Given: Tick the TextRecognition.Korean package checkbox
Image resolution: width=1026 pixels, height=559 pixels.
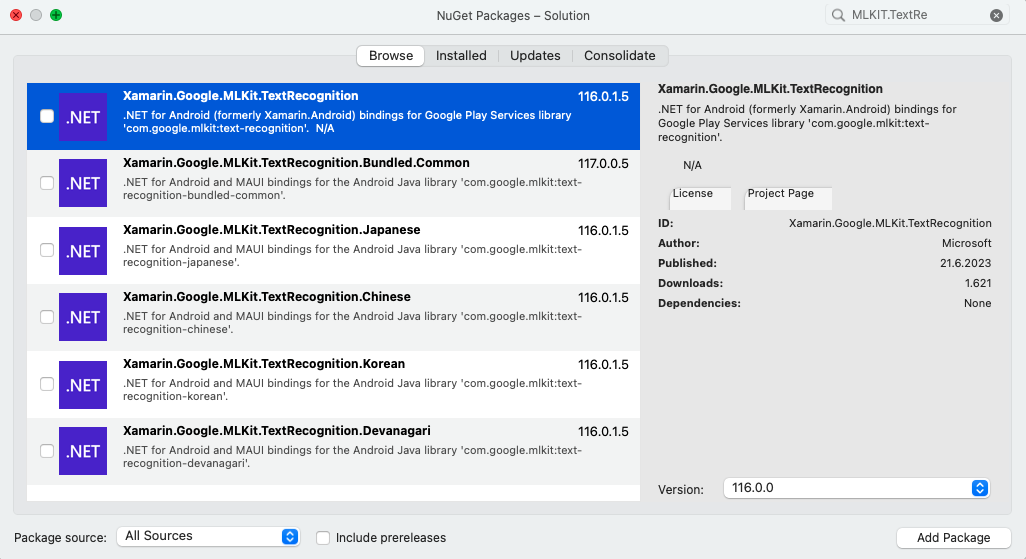Looking at the screenshot, I should (47, 384).
